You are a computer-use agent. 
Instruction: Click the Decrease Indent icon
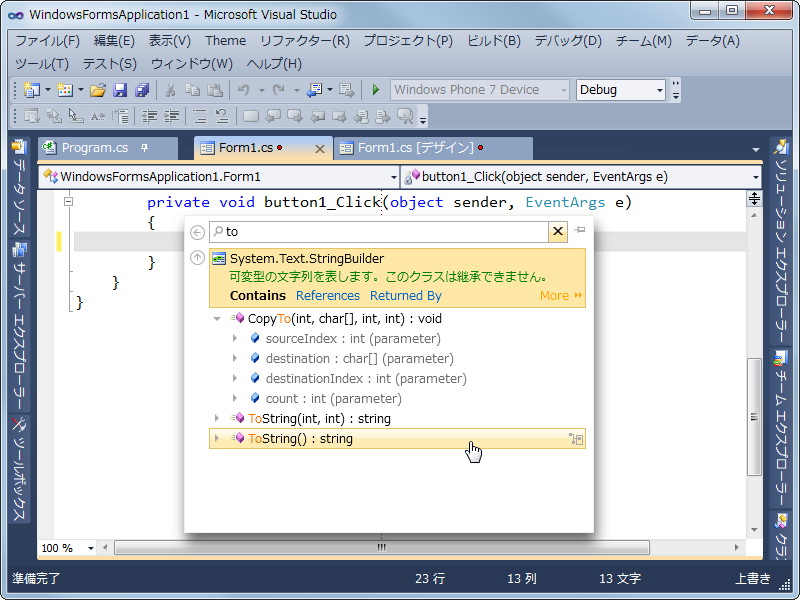149,117
